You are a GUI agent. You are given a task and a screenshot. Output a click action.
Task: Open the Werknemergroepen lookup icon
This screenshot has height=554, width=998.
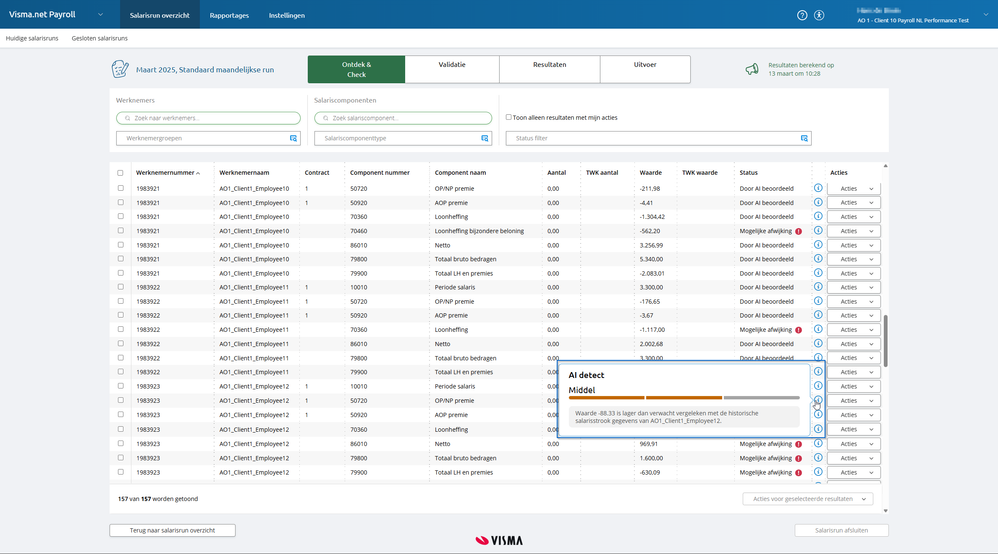293,138
